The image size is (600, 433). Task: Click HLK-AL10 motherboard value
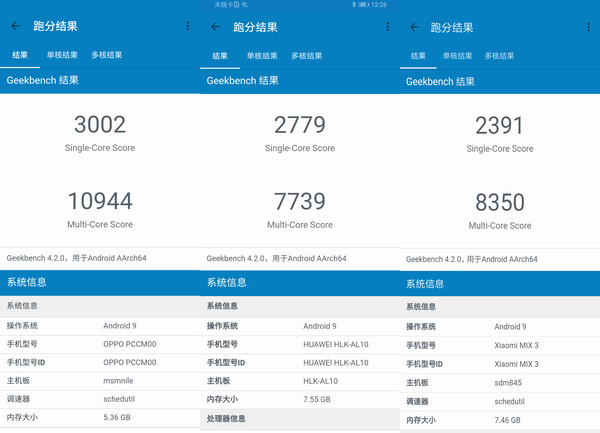pos(321,381)
